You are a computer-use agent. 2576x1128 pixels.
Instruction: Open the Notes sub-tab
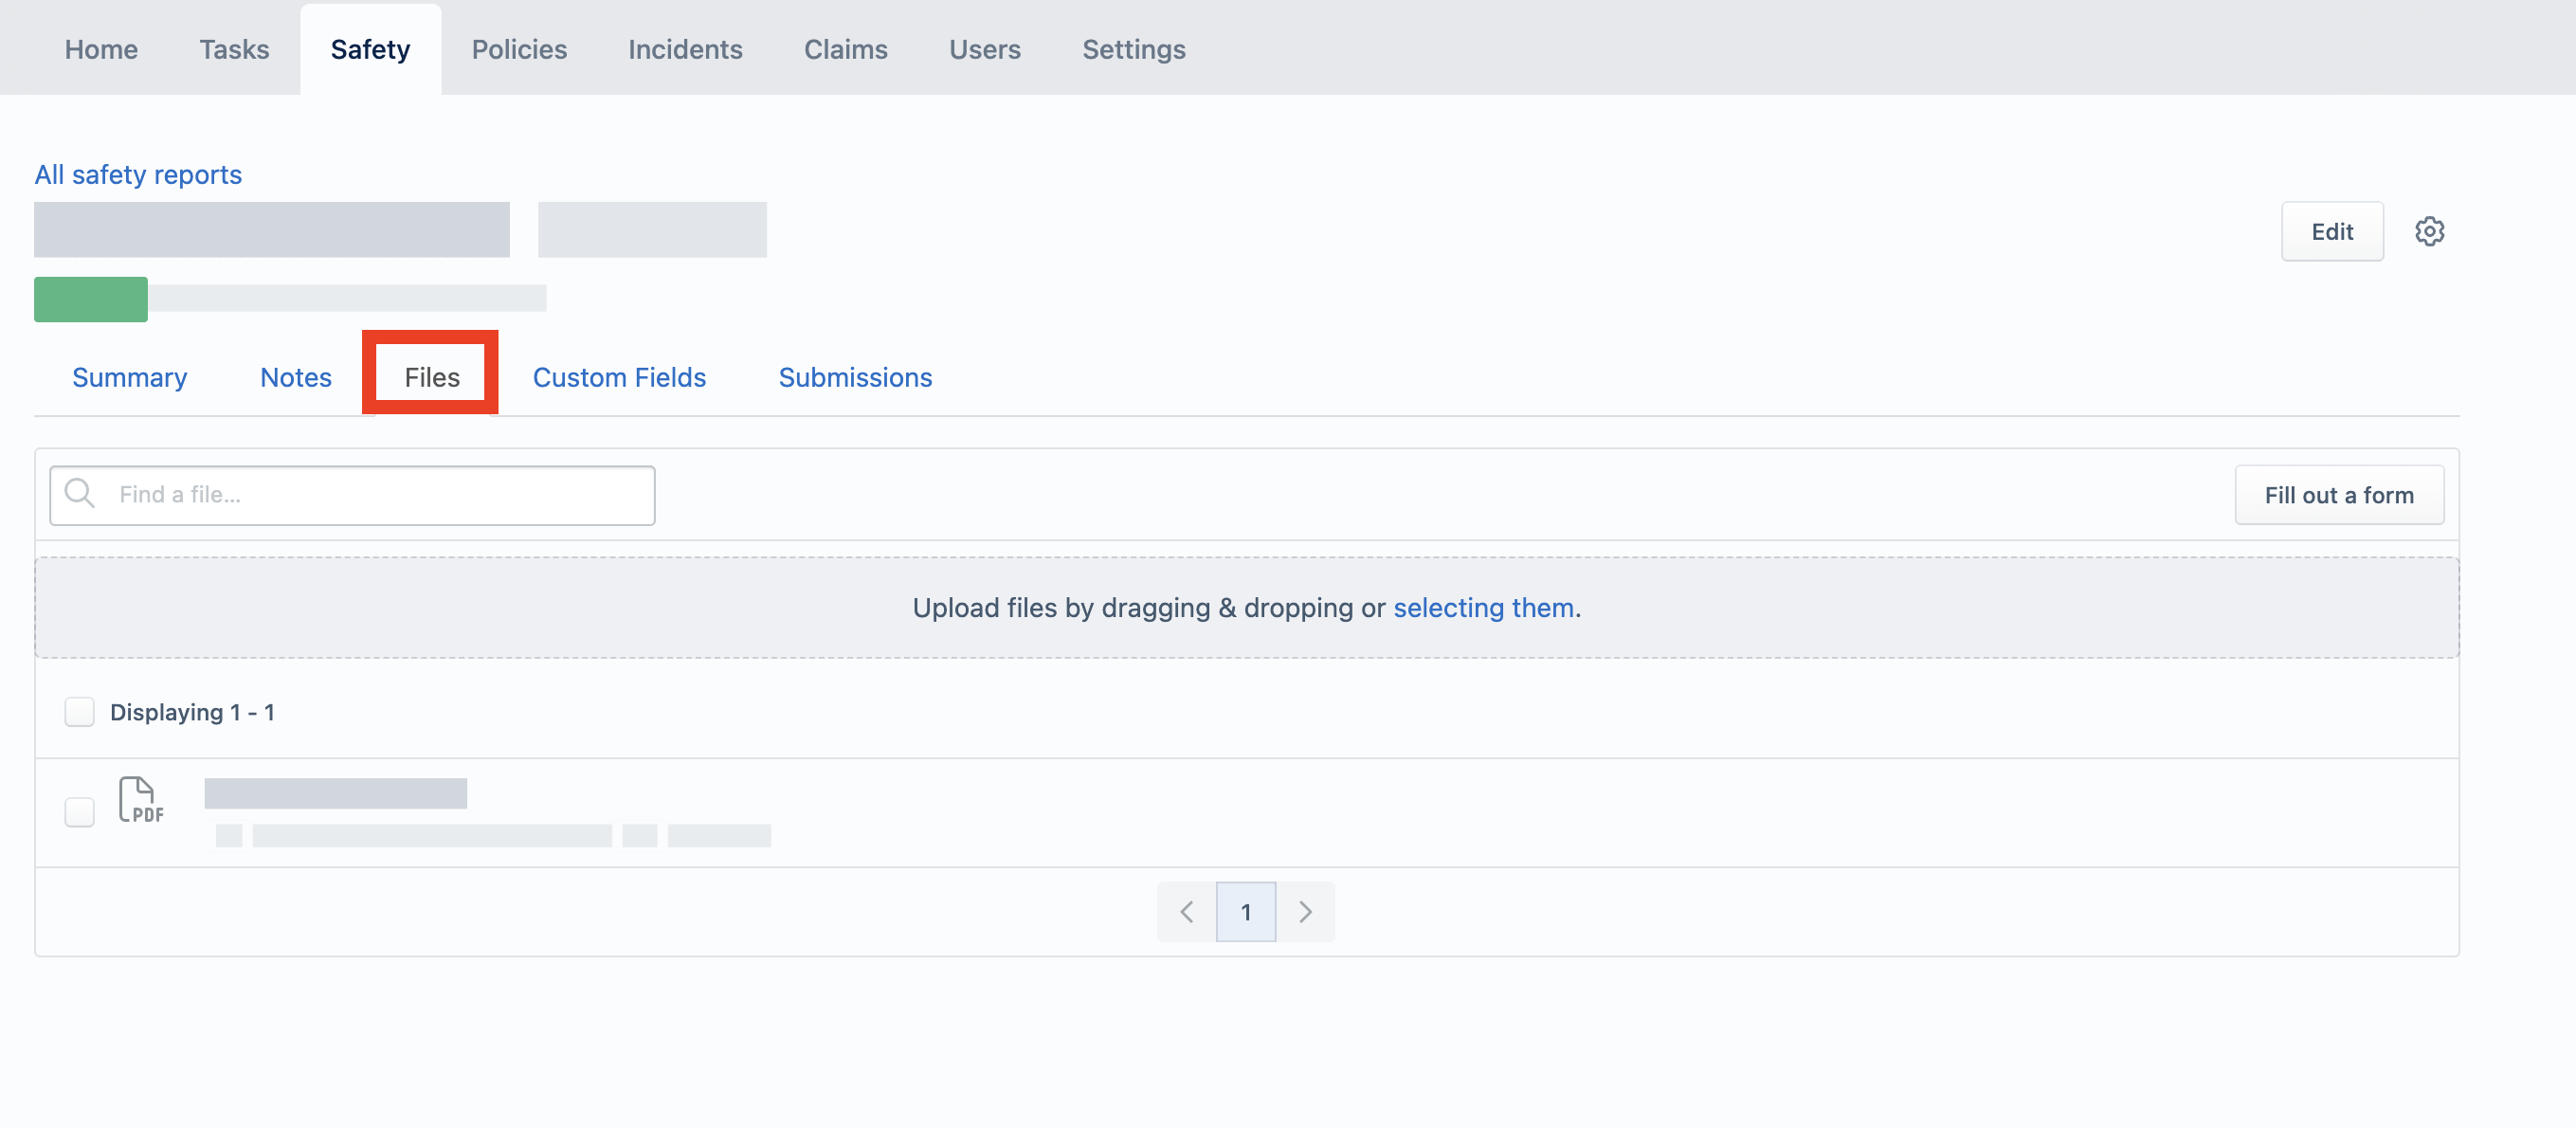pos(295,377)
